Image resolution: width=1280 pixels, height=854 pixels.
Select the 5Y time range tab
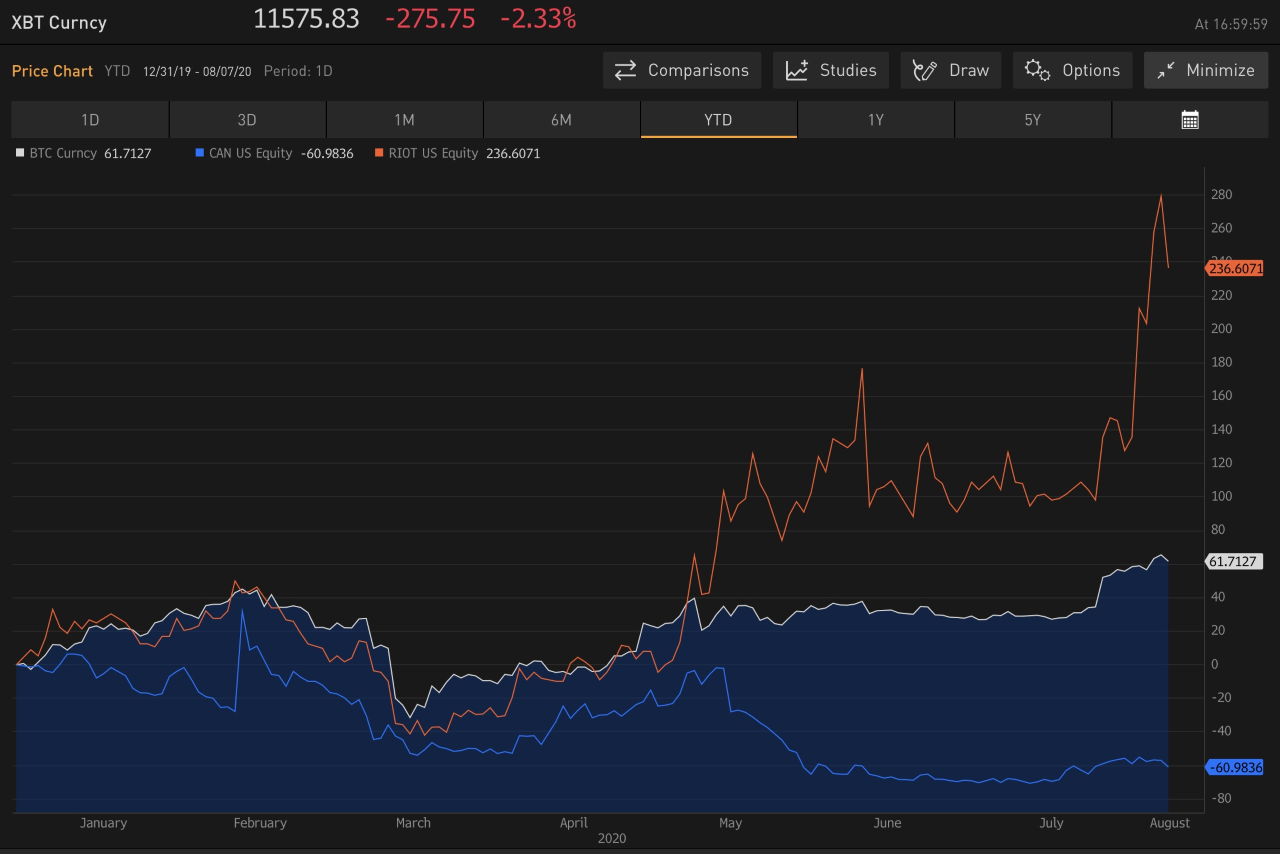point(1032,120)
